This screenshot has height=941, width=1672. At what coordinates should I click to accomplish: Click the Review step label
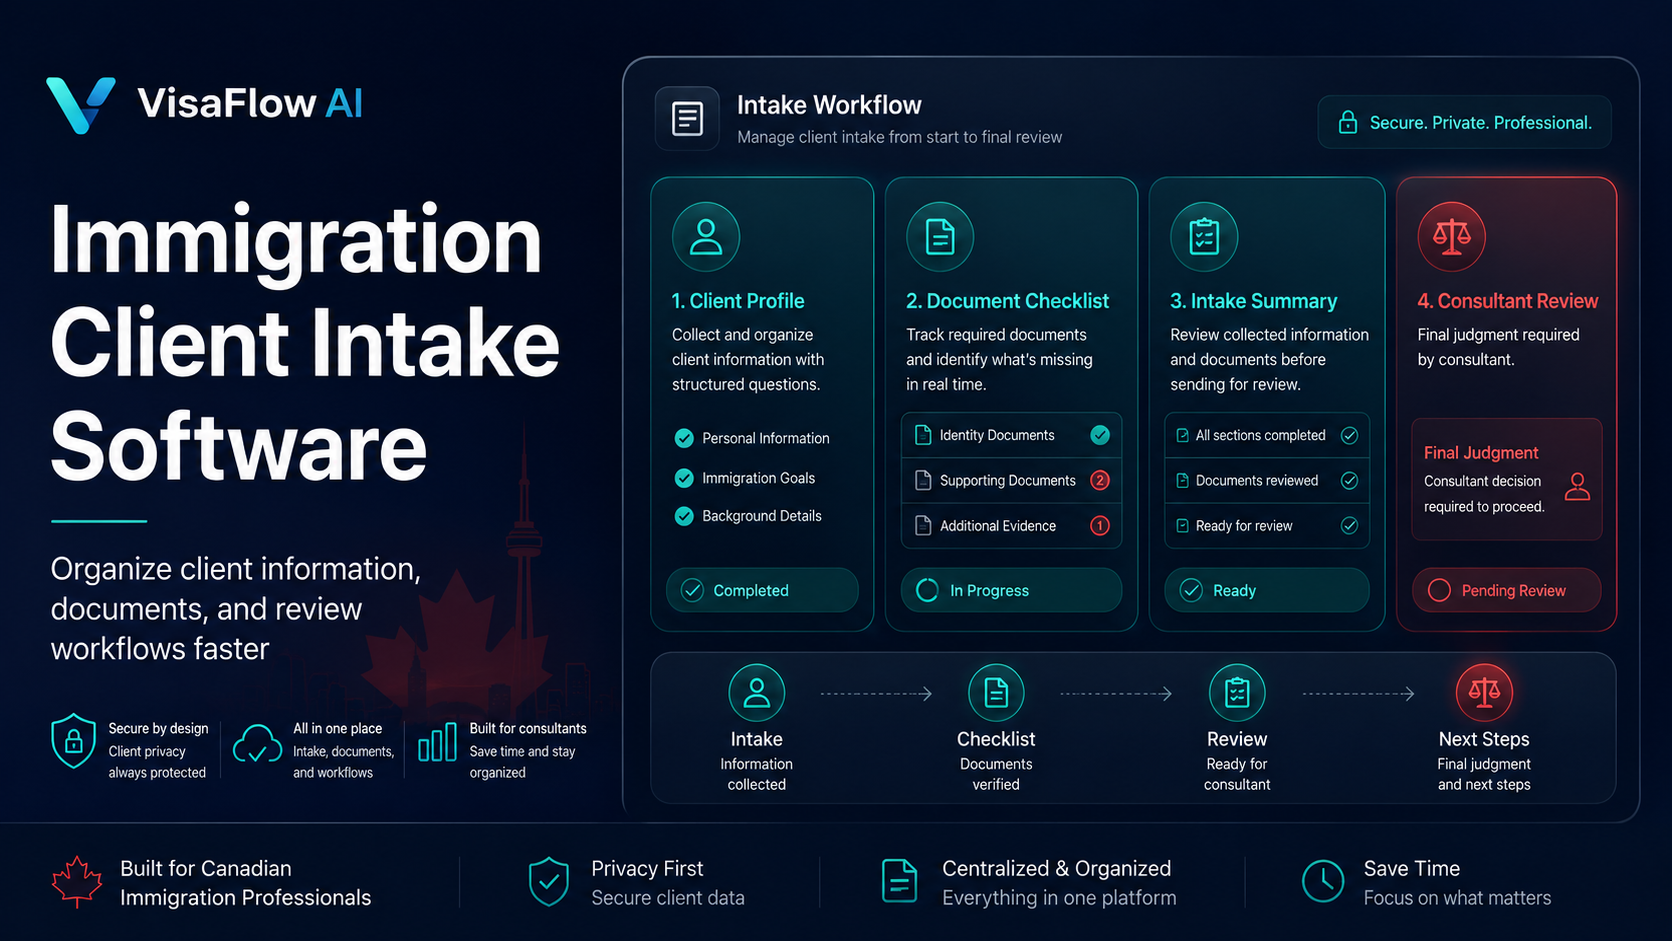click(1237, 739)
